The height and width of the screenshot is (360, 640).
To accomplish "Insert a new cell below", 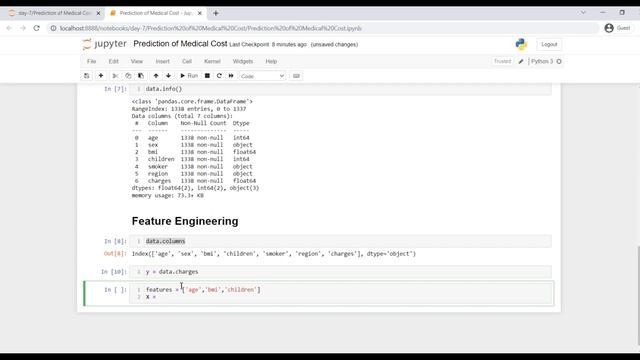I will [101, 76].
